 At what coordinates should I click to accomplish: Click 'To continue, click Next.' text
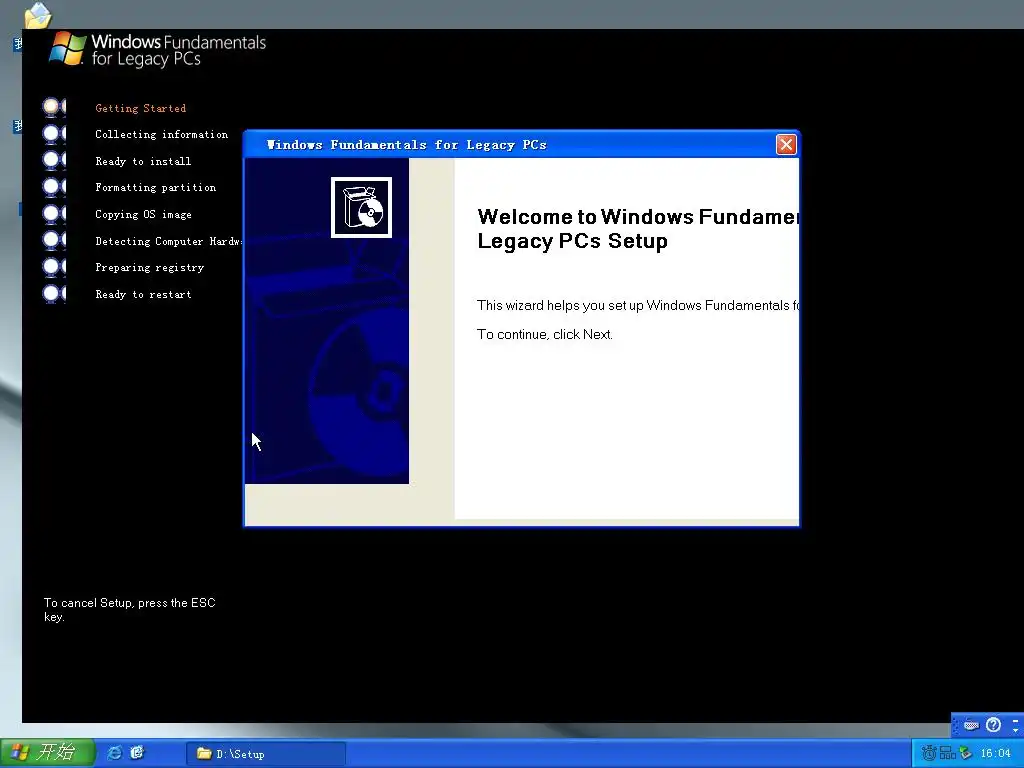click(545, 334)
